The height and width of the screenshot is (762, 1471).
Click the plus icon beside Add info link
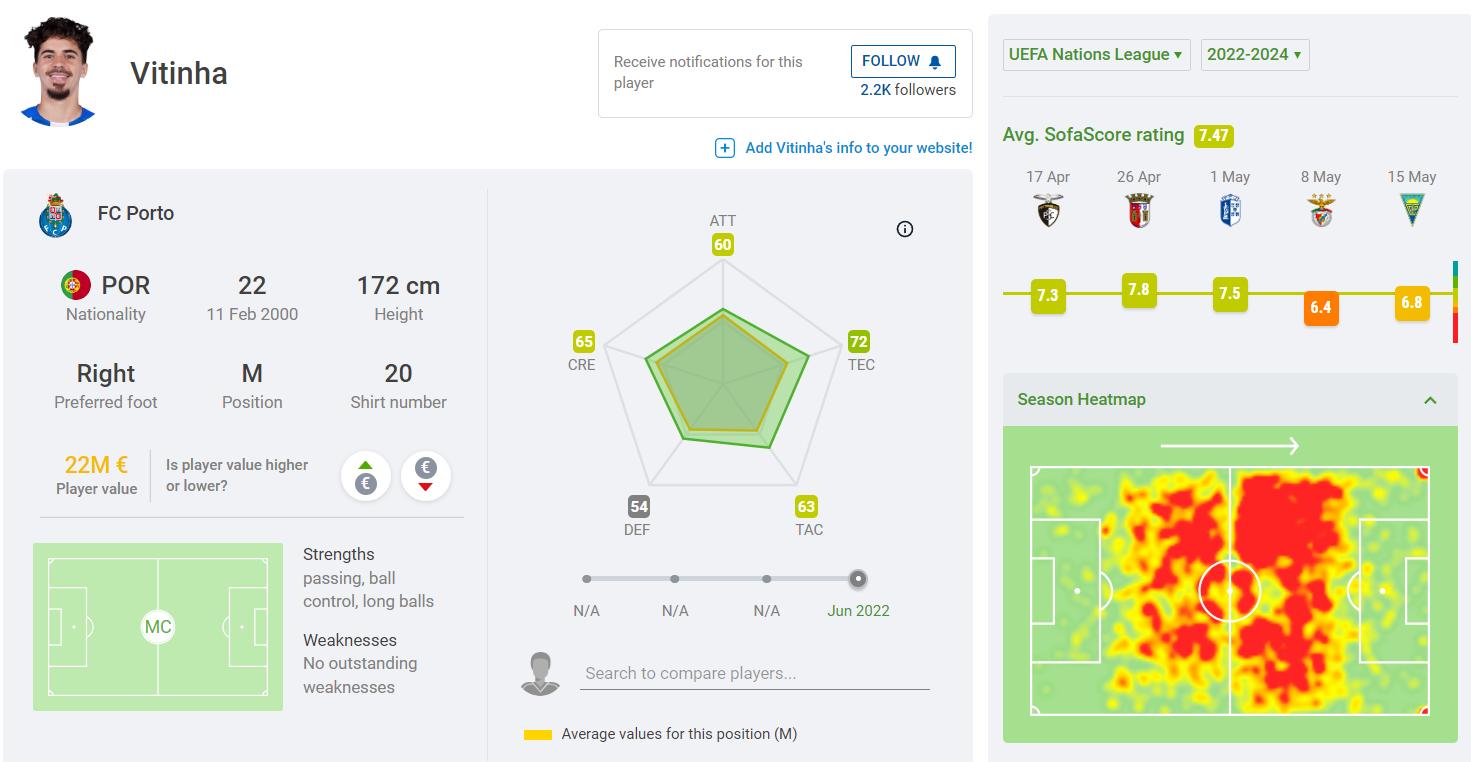pos(725,148)
